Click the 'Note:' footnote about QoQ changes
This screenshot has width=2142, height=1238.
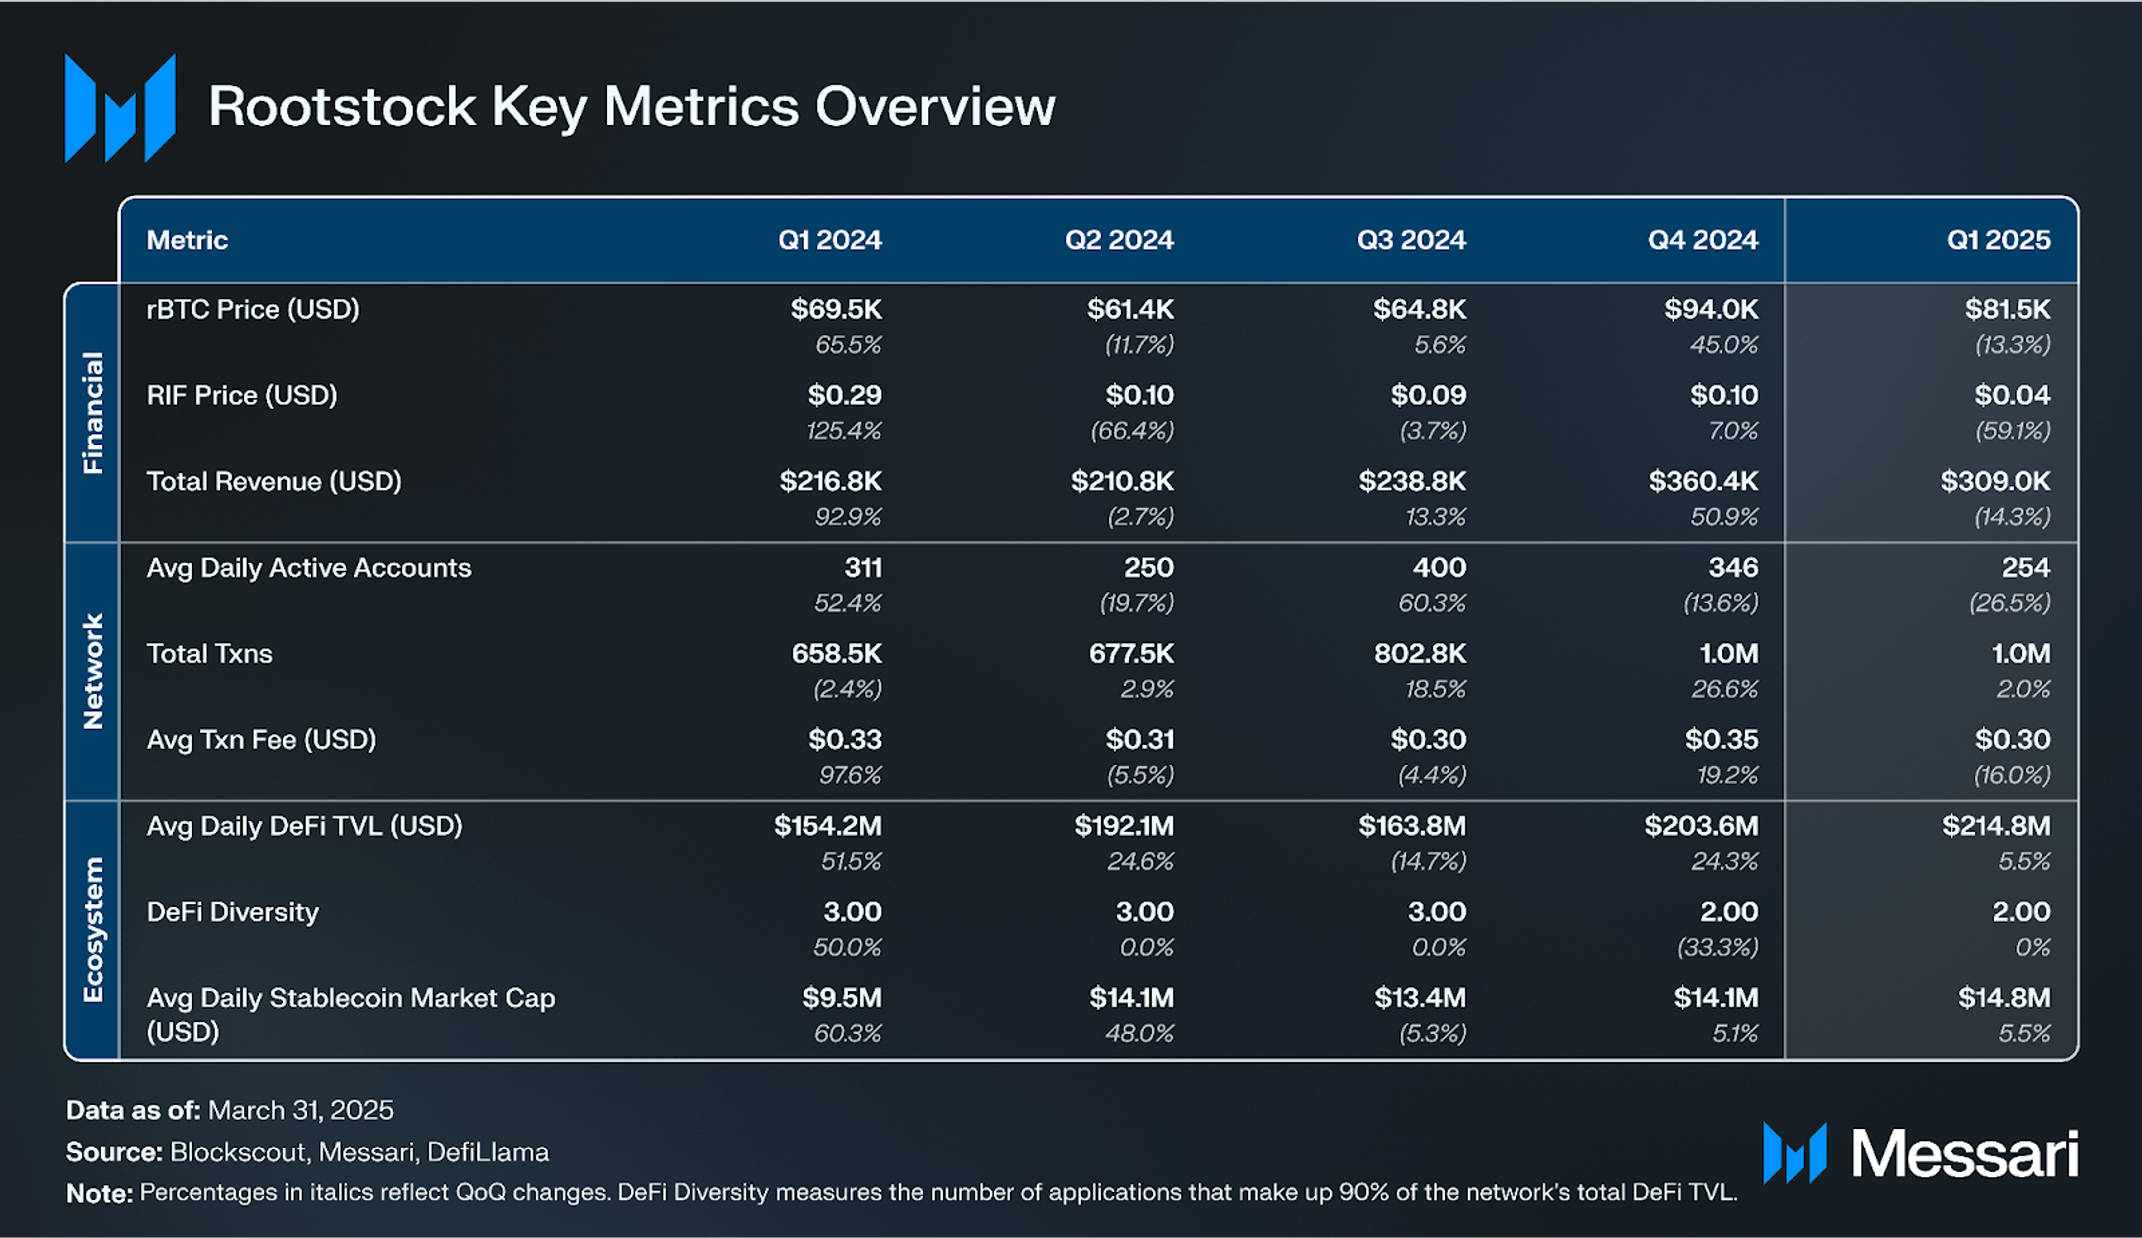(901, 1192)
